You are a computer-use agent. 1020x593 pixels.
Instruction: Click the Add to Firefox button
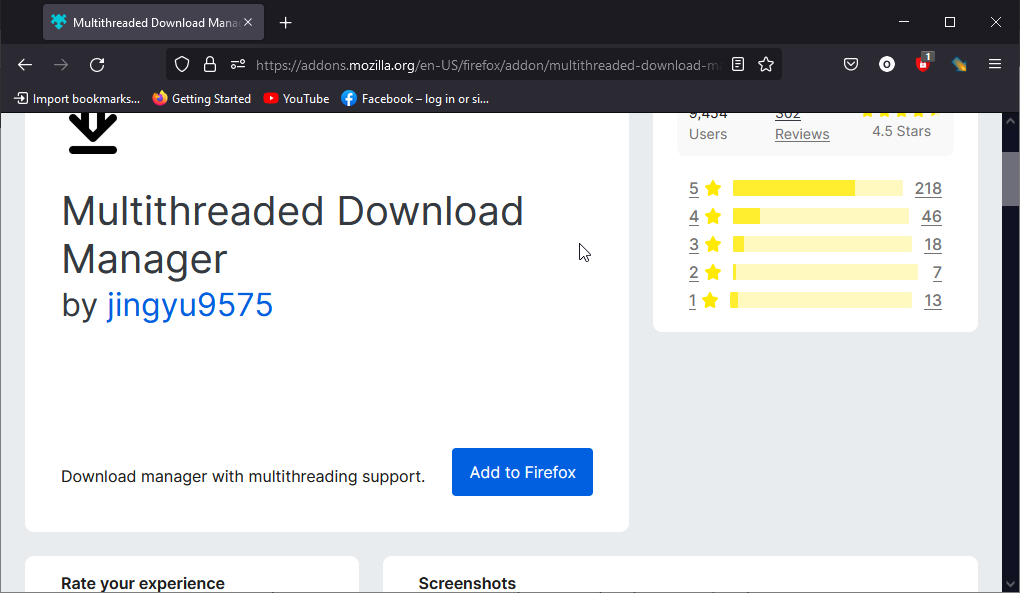[x=522, y=472]
